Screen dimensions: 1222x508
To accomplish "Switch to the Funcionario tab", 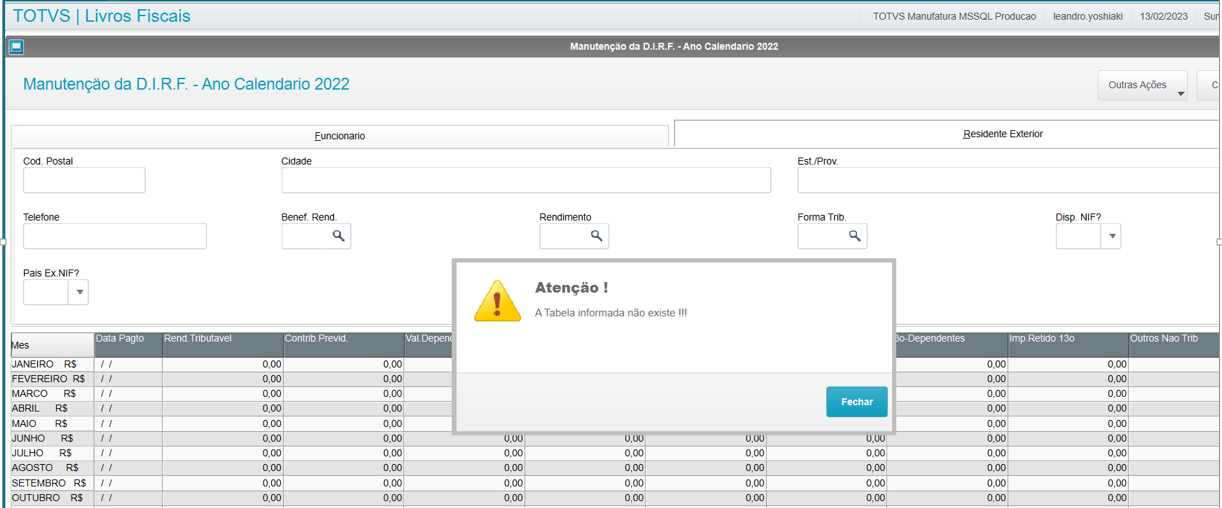I will pyautogui.click(x=340, y=136).
